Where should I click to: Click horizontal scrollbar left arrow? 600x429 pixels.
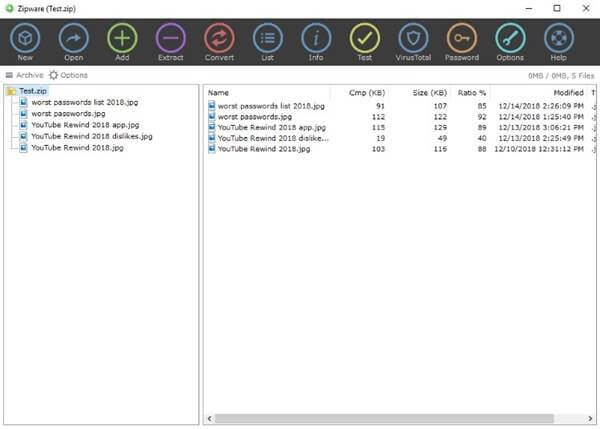pos(209,419)
